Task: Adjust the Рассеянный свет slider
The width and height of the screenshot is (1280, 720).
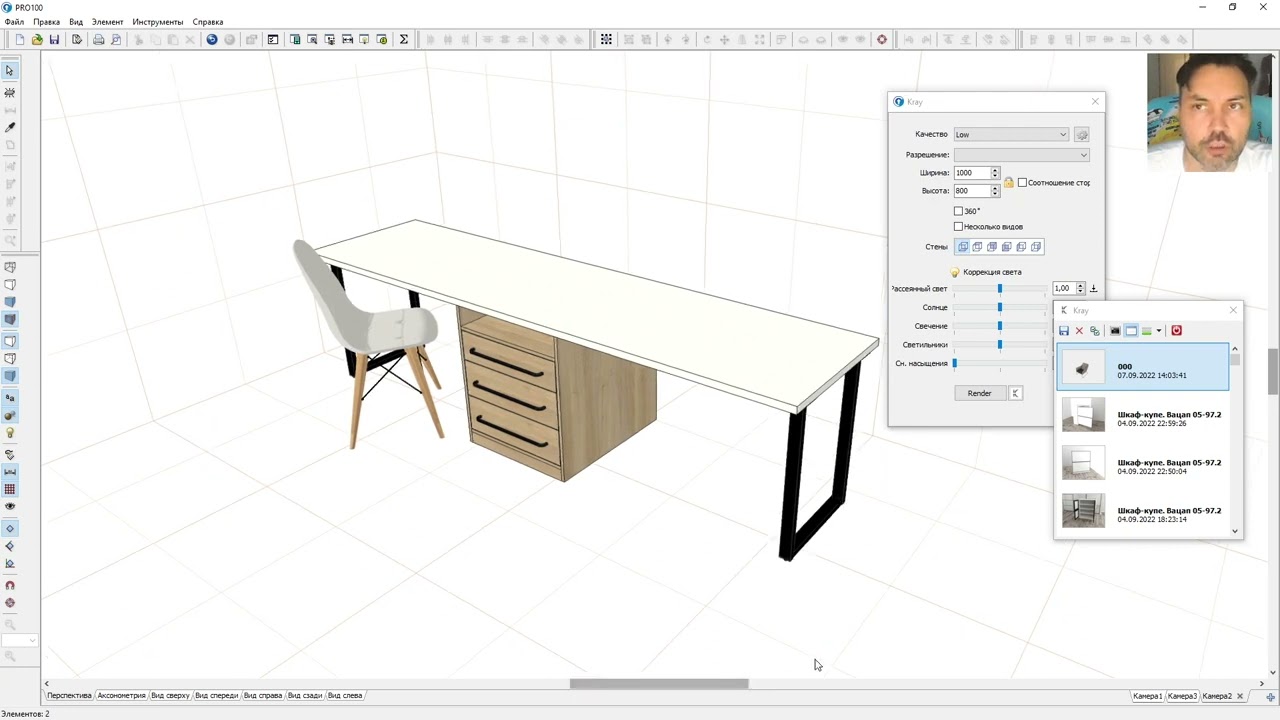Action: pyautogui.click(x=999, y=289)
